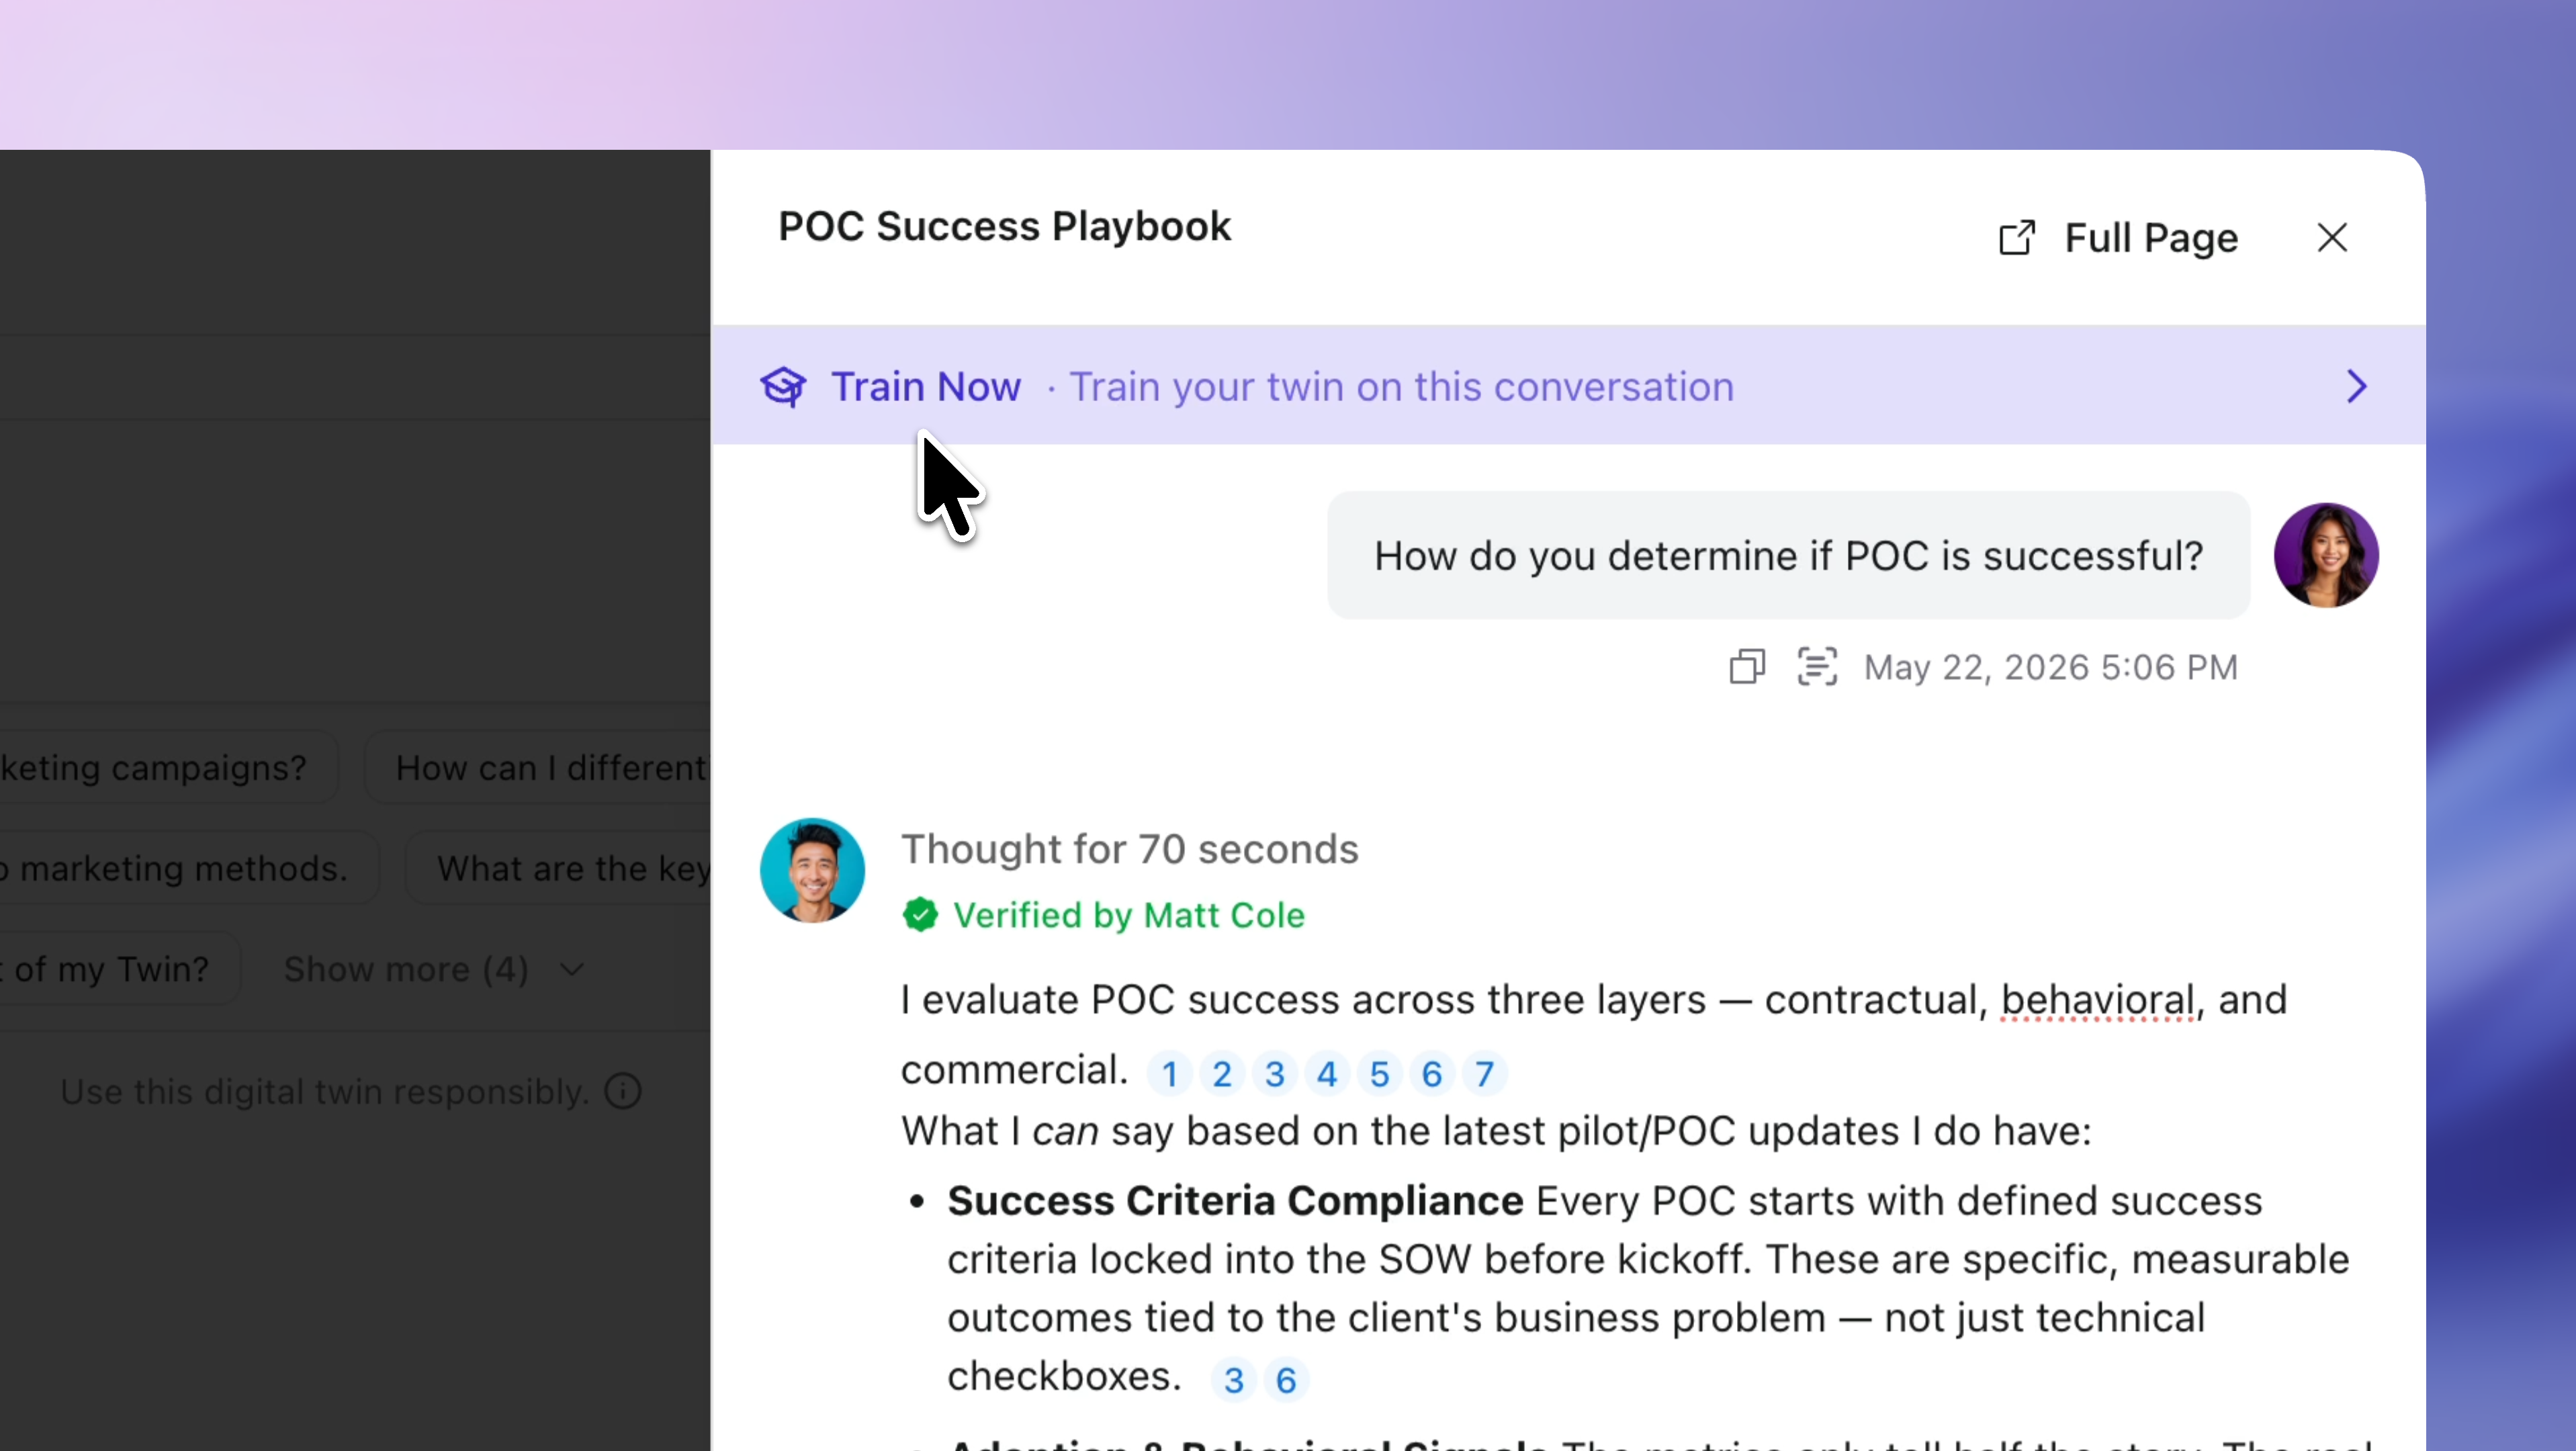The width and height of the screenshot is (2576, 1451).
Task: Click the "Success Criteria Compliance" heading
Action: [x=1235, y=1200]
